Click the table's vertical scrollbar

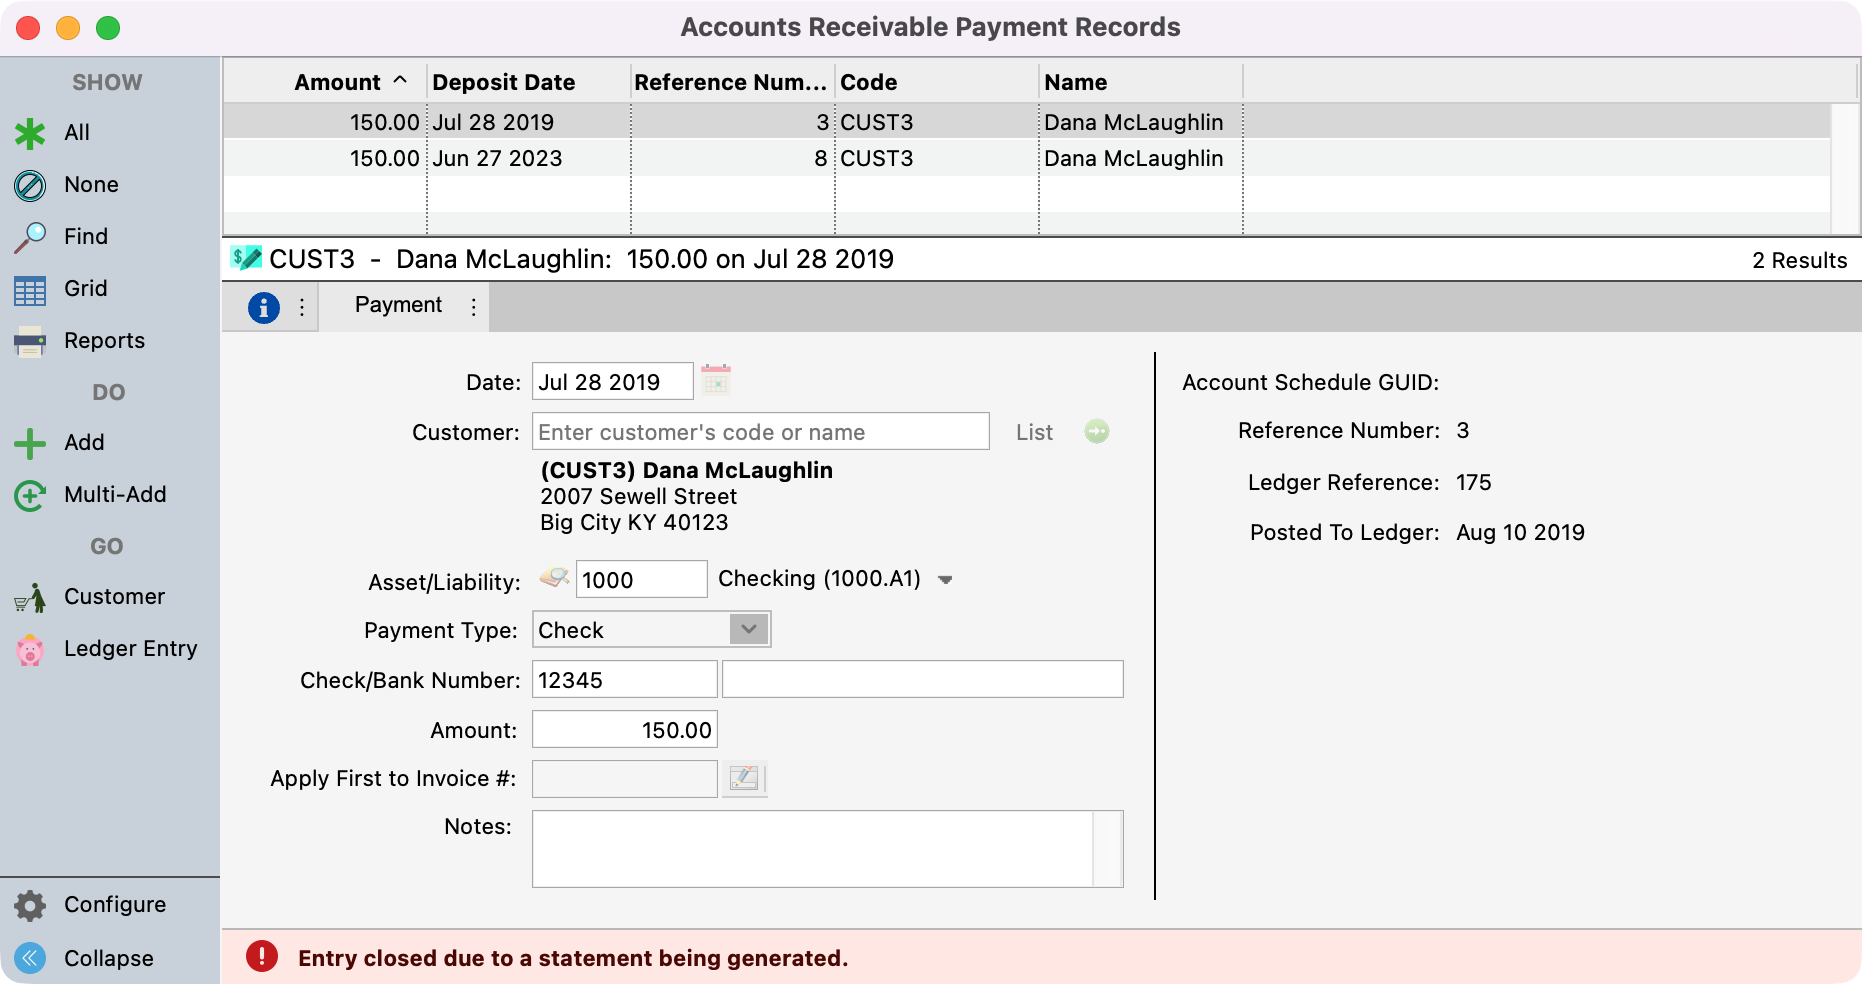[1844, 168]
